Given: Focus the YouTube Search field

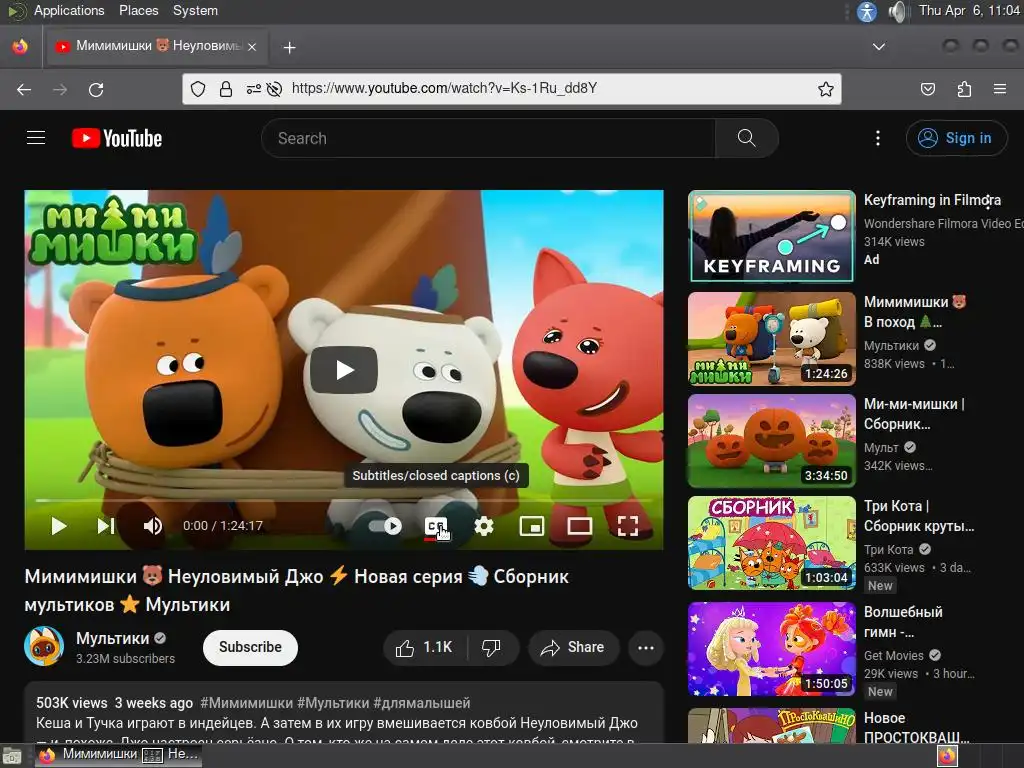Looking at the screenshot, I should point(488,138).
